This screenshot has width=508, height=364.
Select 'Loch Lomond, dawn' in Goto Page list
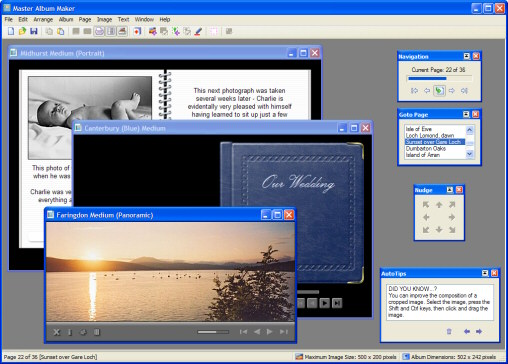(x=435, y=135)
